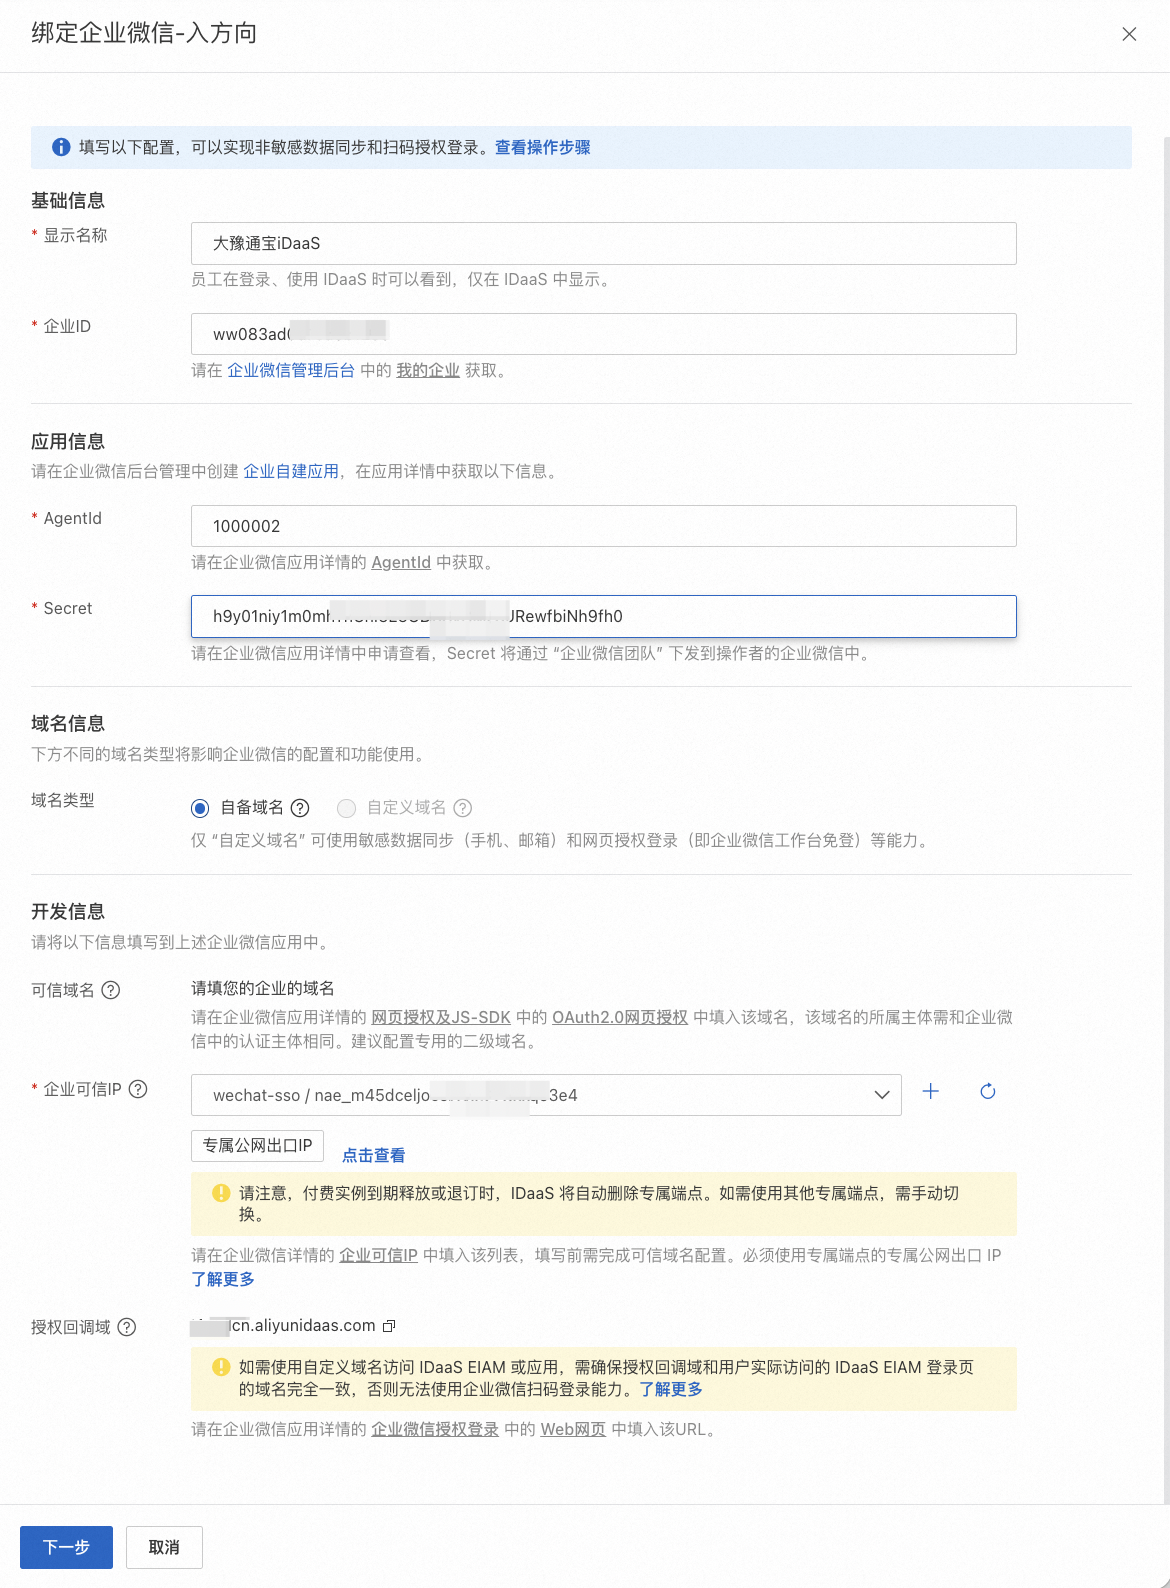Click the 显示名称 input field
The height and width of the screenshot is (1588, 1170).
(603, 243)
